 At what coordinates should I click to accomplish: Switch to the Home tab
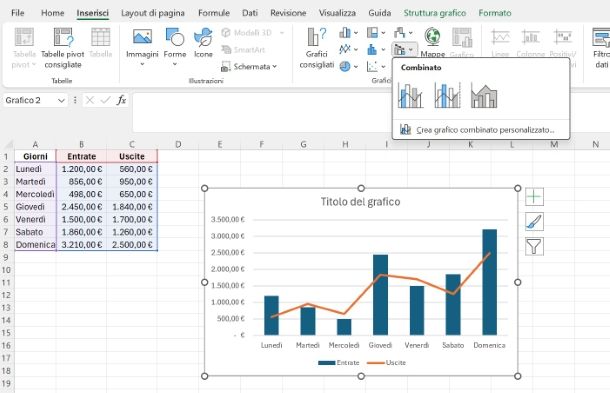pyautogui.click(x=53, y=13)
